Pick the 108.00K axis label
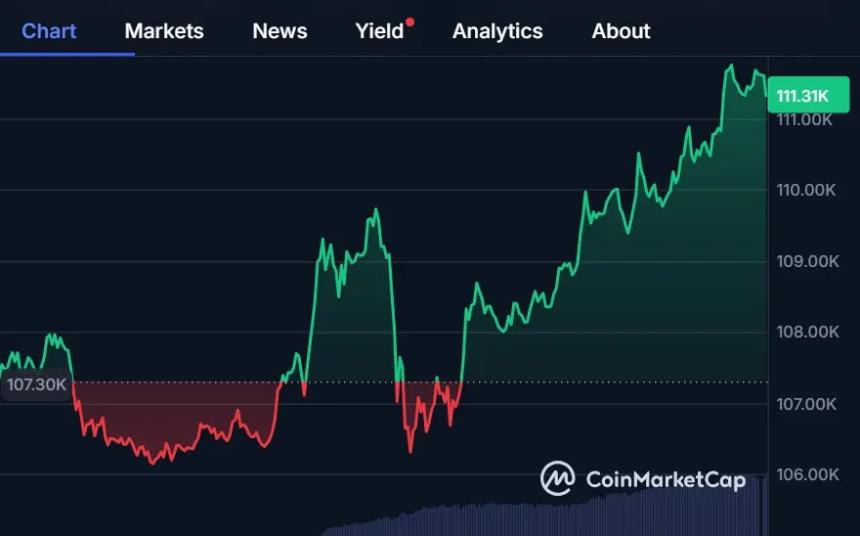The height and width of the screenshot is (536, 860). (x=805, y=333)
